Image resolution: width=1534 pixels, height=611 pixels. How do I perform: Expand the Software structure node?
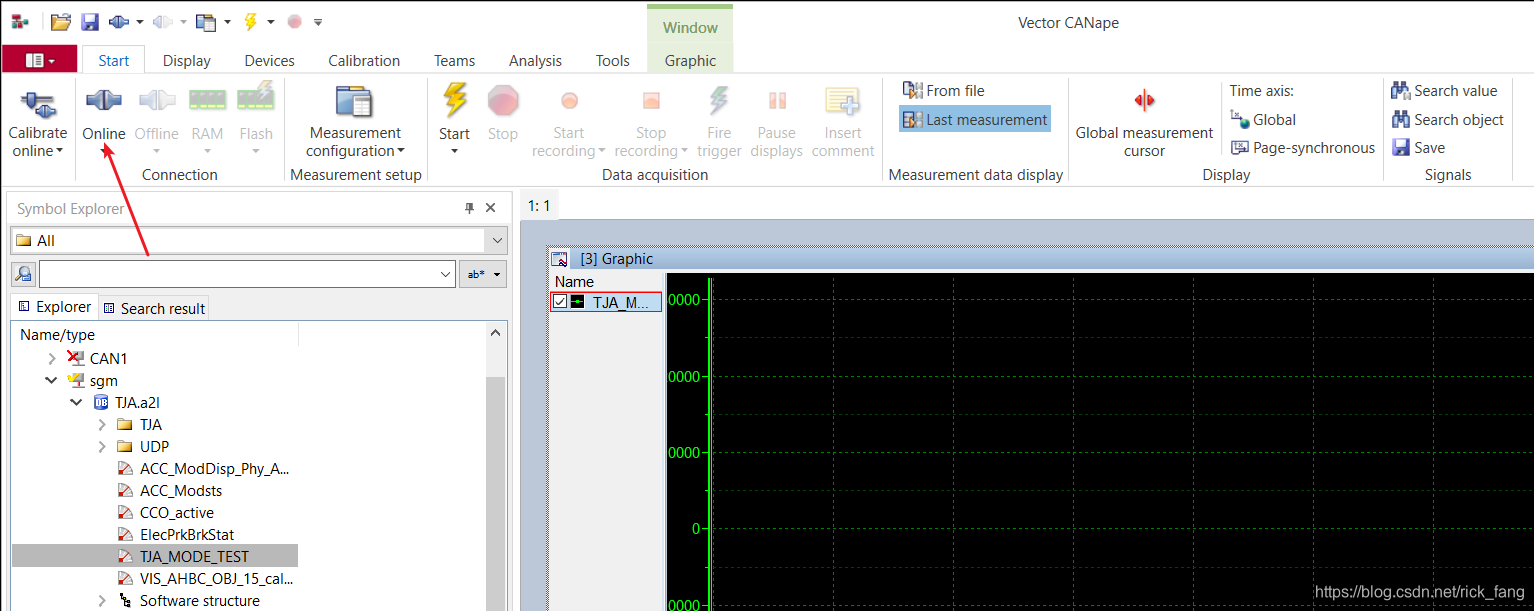pyautogui.click(x=101, y=600)
